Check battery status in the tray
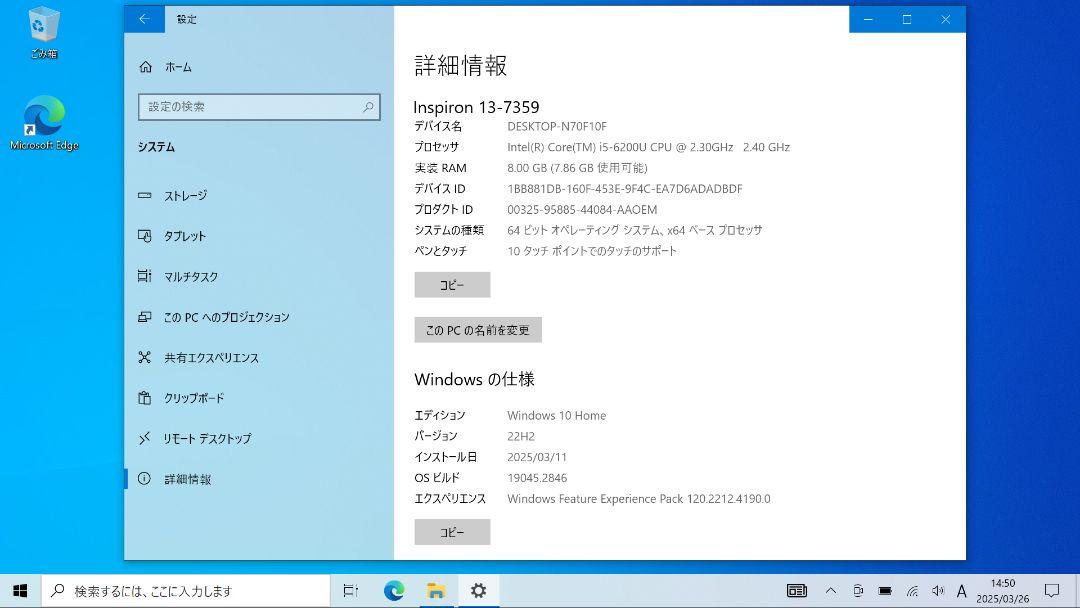This screenshot has width=1080, height=608. pos(885,591)
